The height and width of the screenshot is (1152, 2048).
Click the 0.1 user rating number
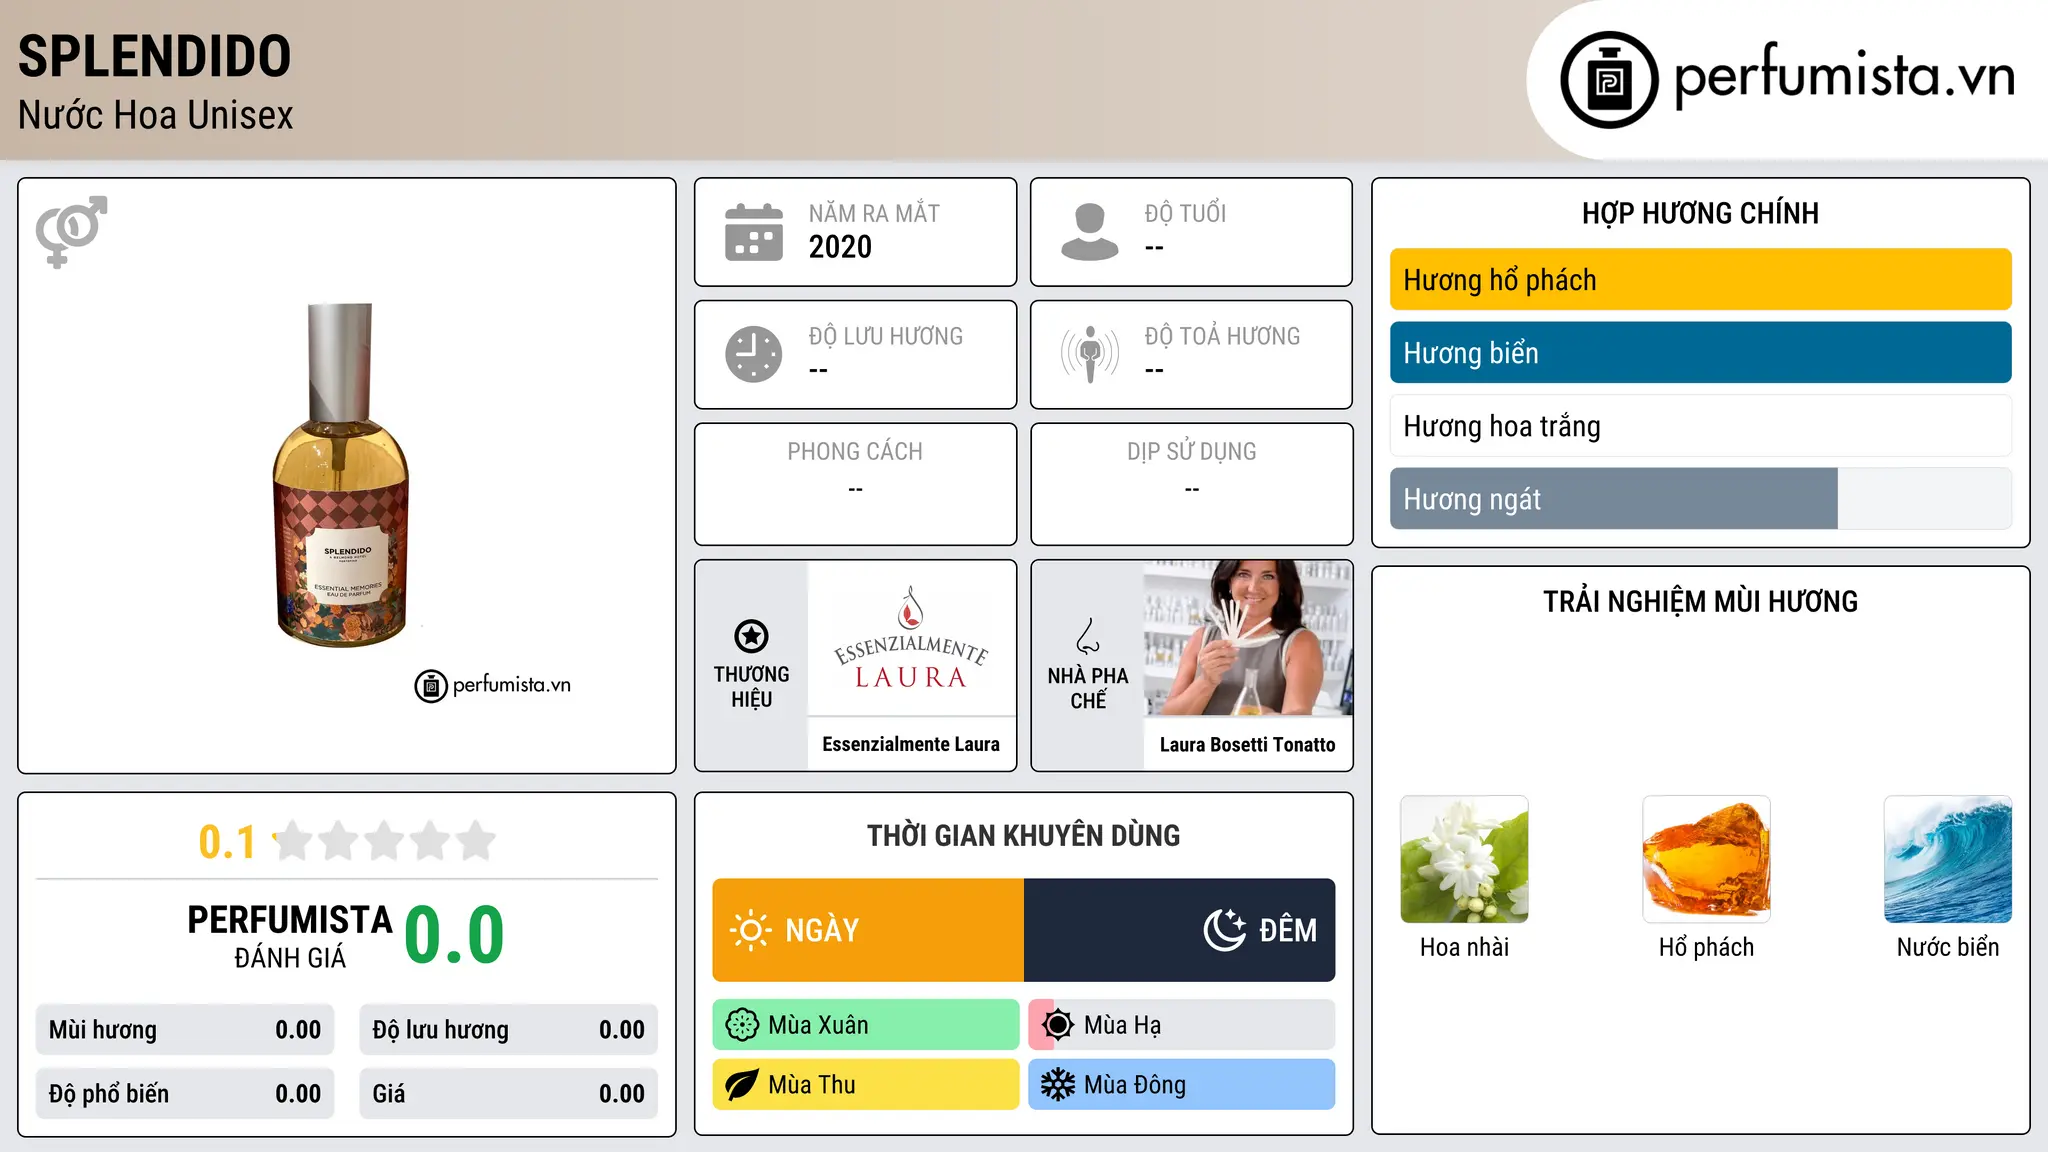point(227,842)
